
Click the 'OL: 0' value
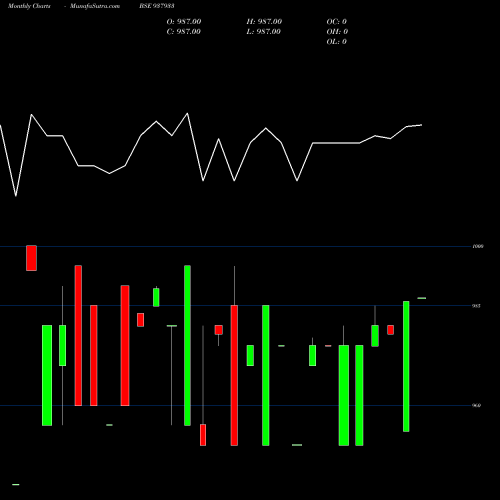pos(337,42)
